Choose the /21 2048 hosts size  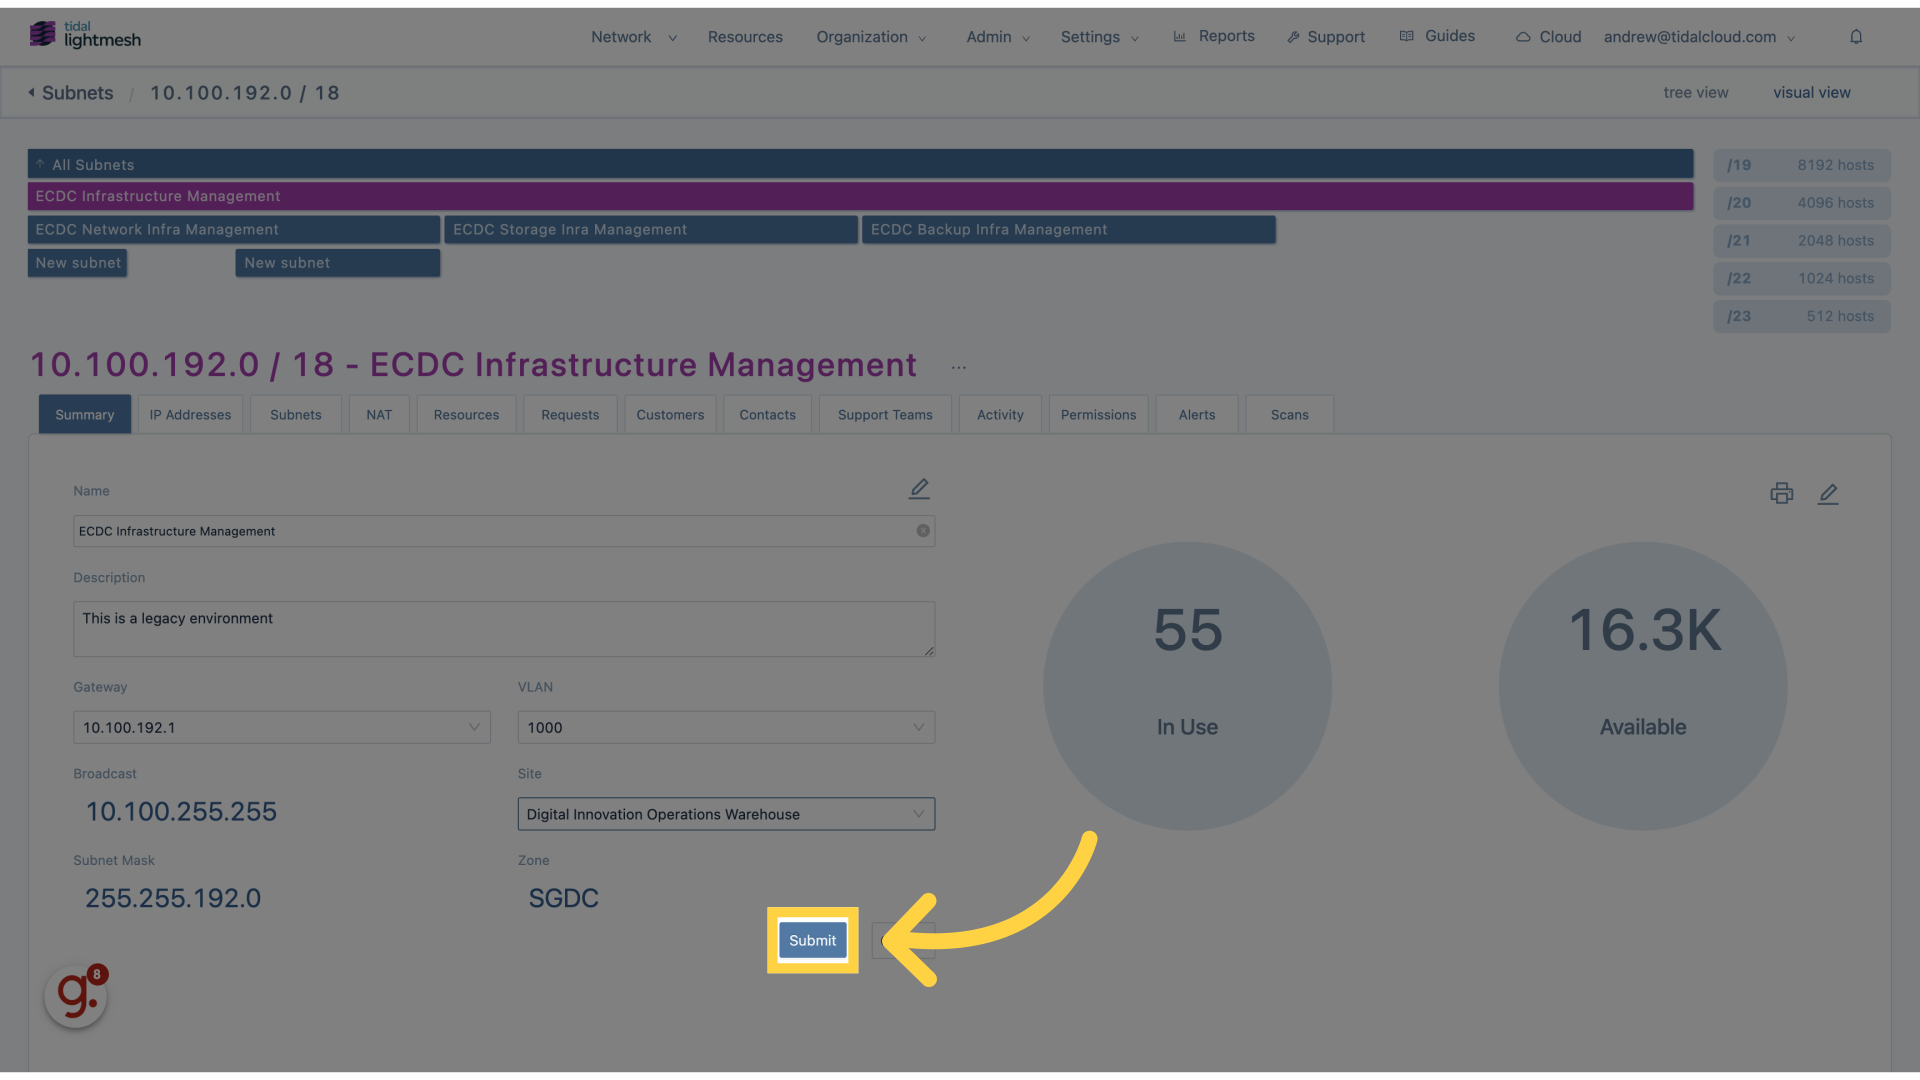(1801, 241)
